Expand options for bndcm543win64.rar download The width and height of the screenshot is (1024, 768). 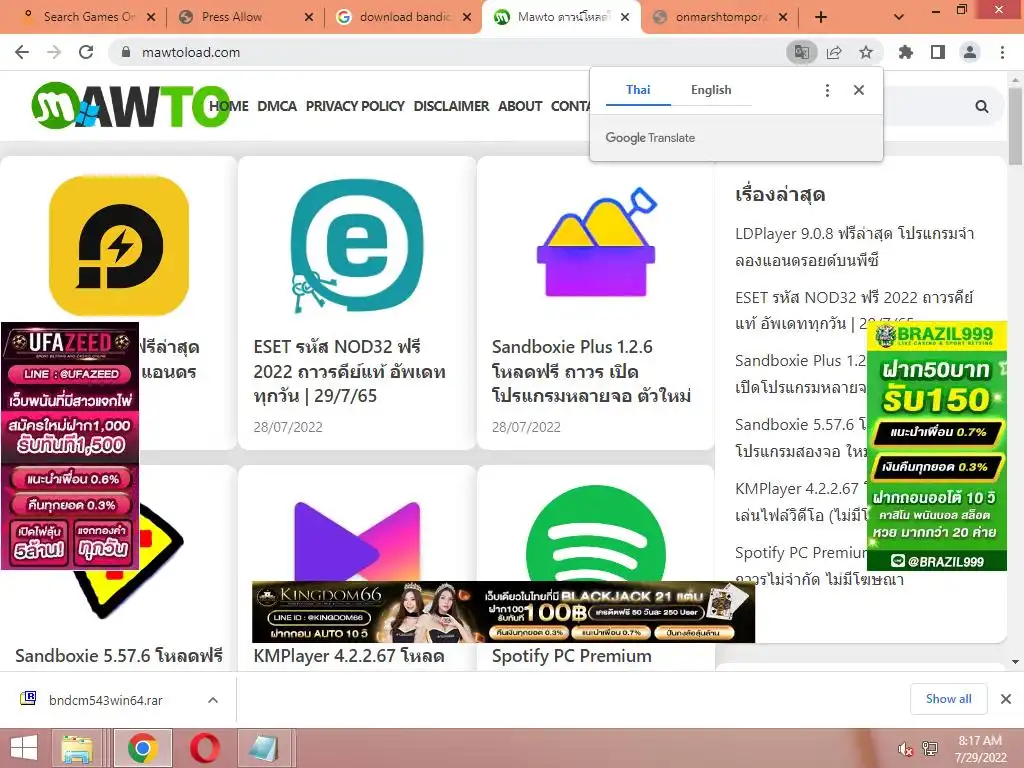pyautogui.click(x=213, y=700)
